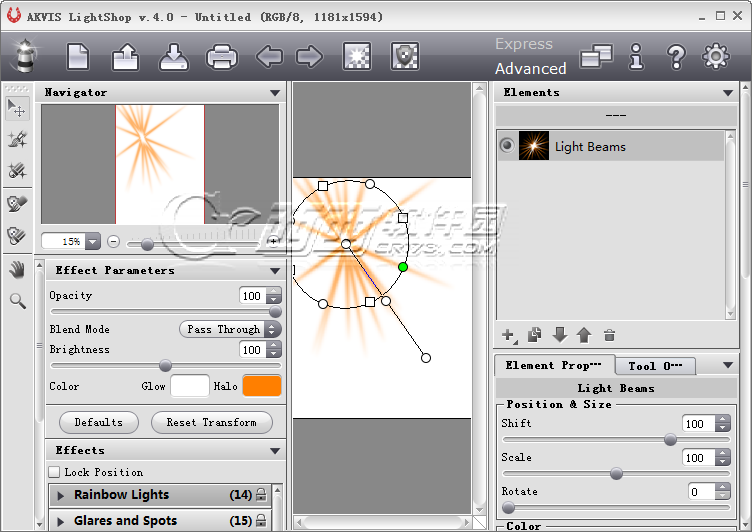Click the orange Halo color swatch

tap(262, 386)
